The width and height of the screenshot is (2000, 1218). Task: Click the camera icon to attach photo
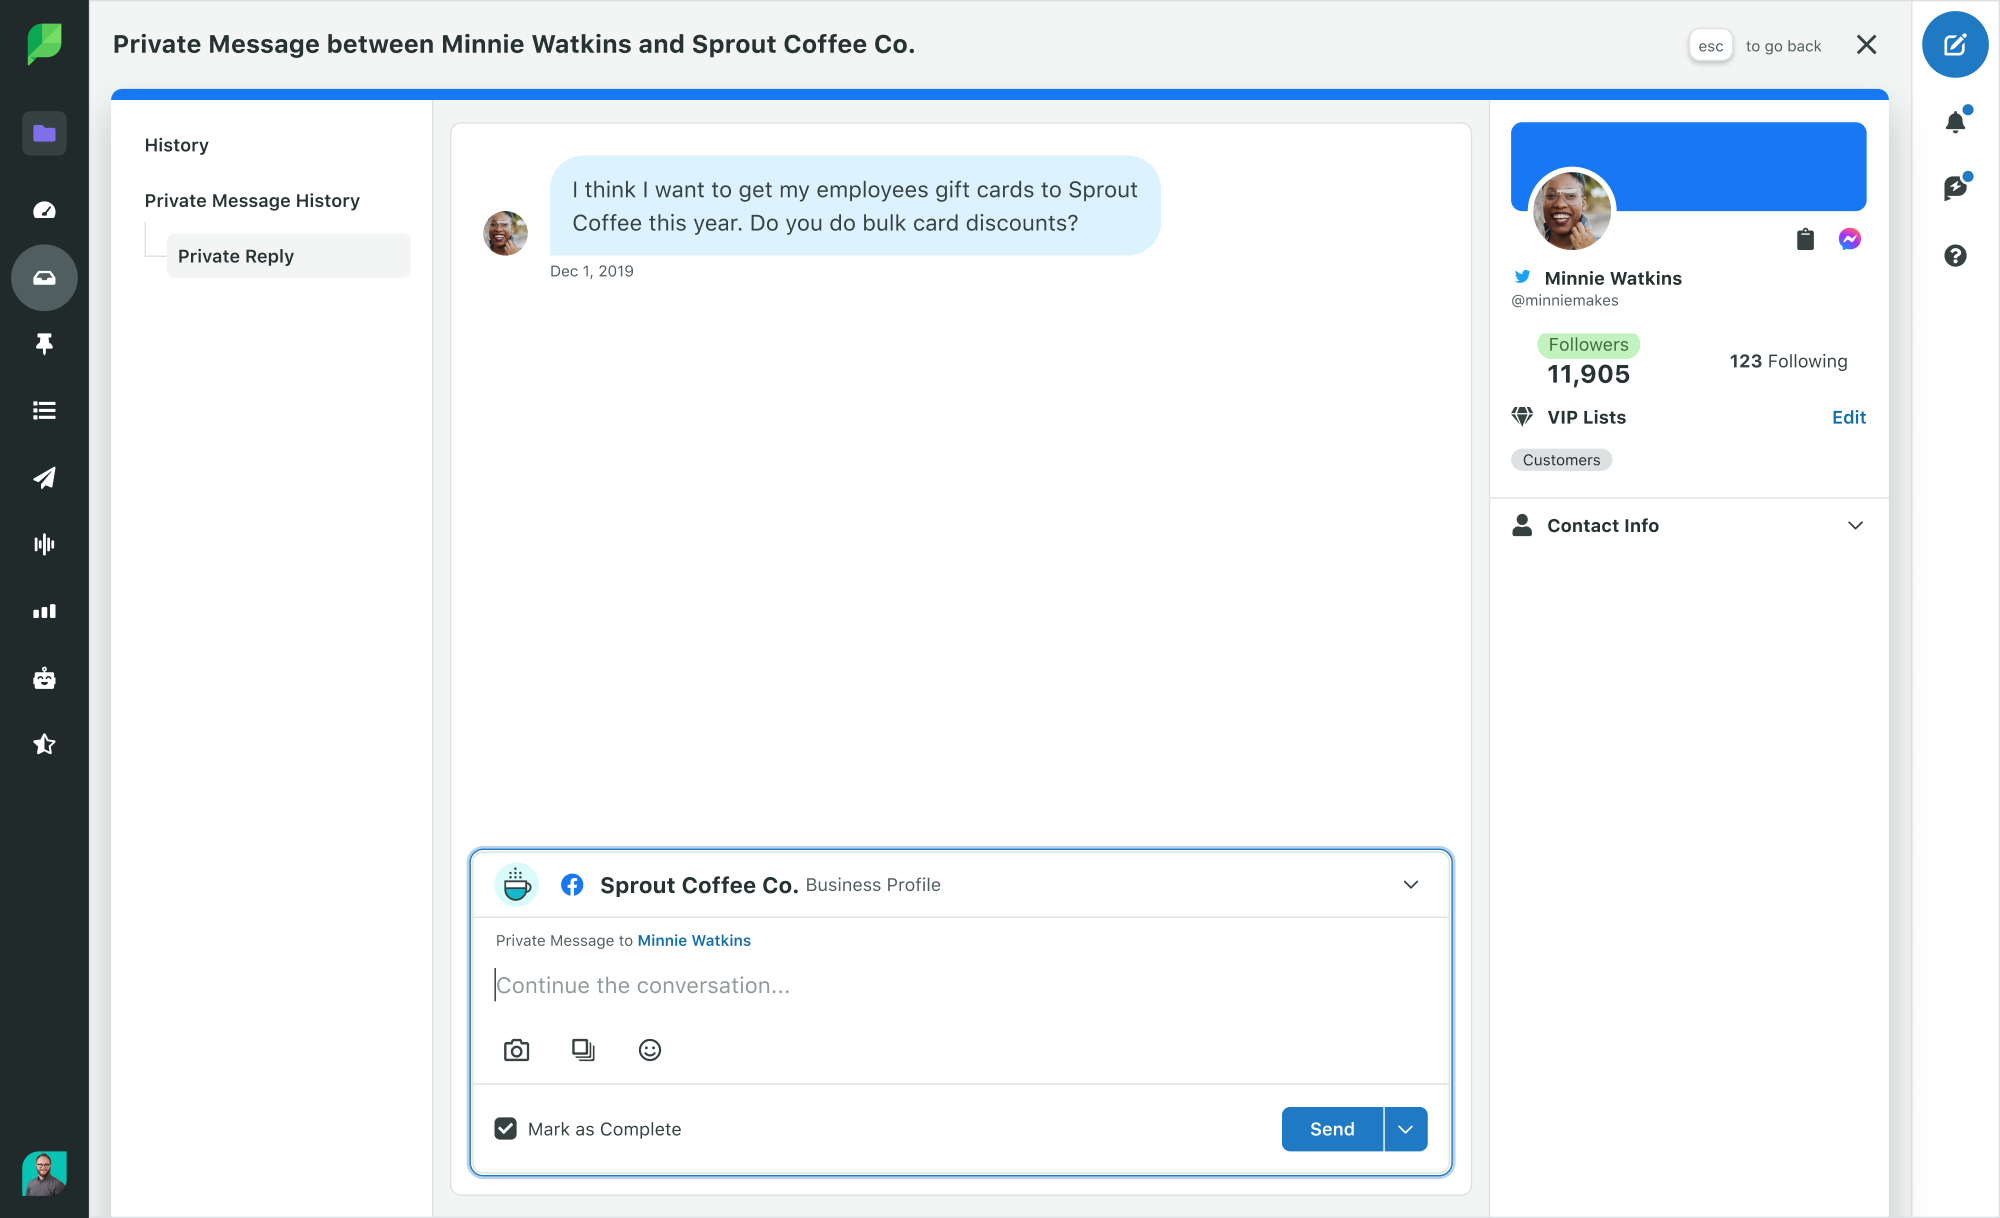(516, 1050)
